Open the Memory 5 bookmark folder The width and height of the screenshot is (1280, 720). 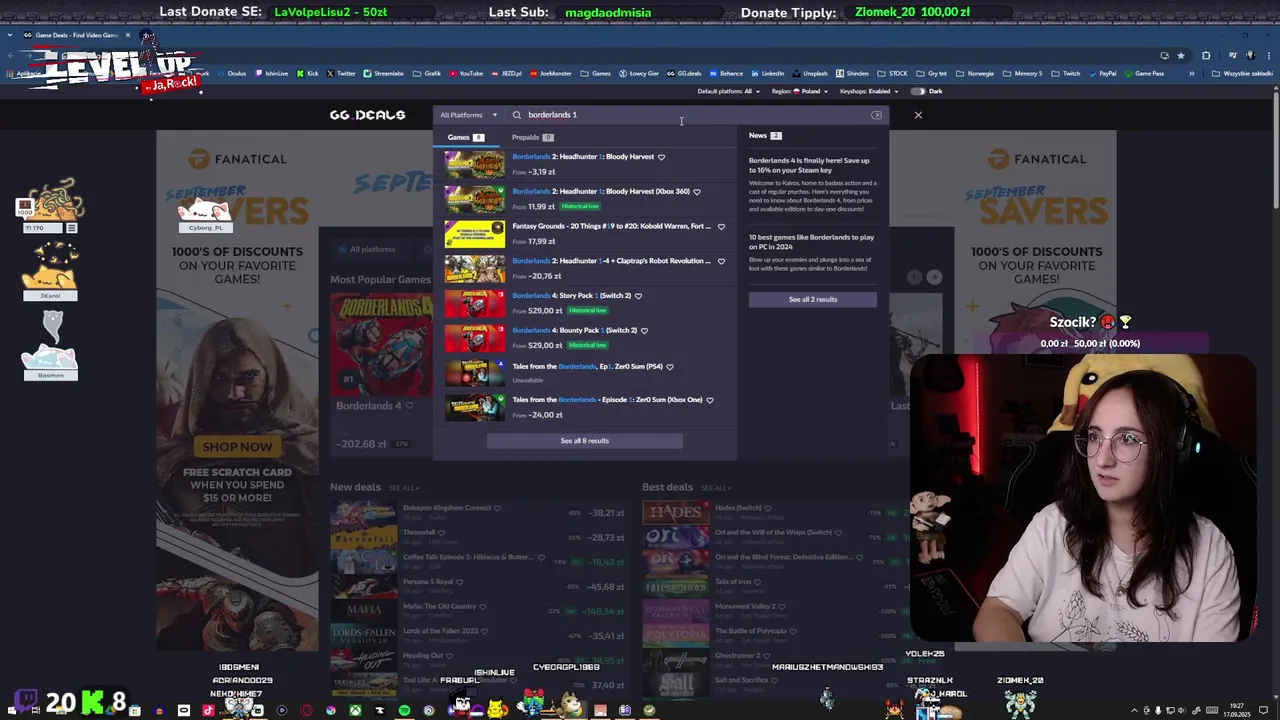1022,73
